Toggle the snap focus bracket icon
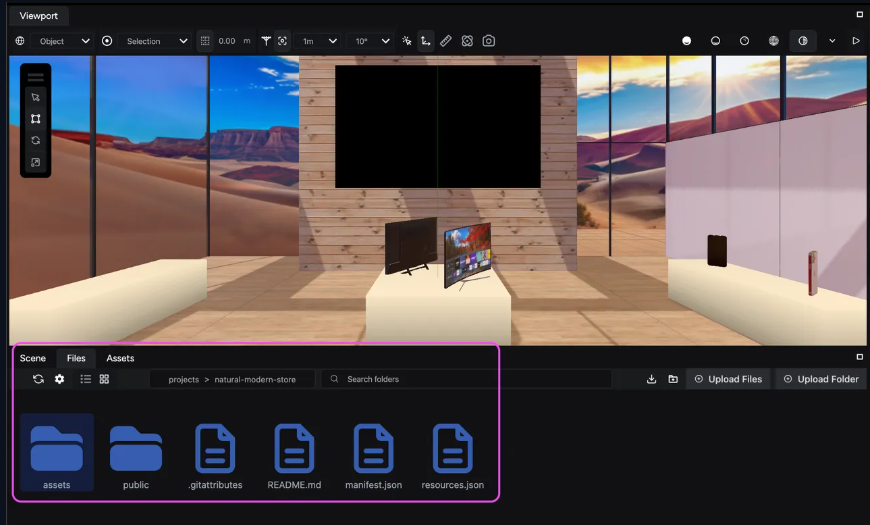Viewport: 870px width, 525px height. pyautogui.click(x=282, y=41)
